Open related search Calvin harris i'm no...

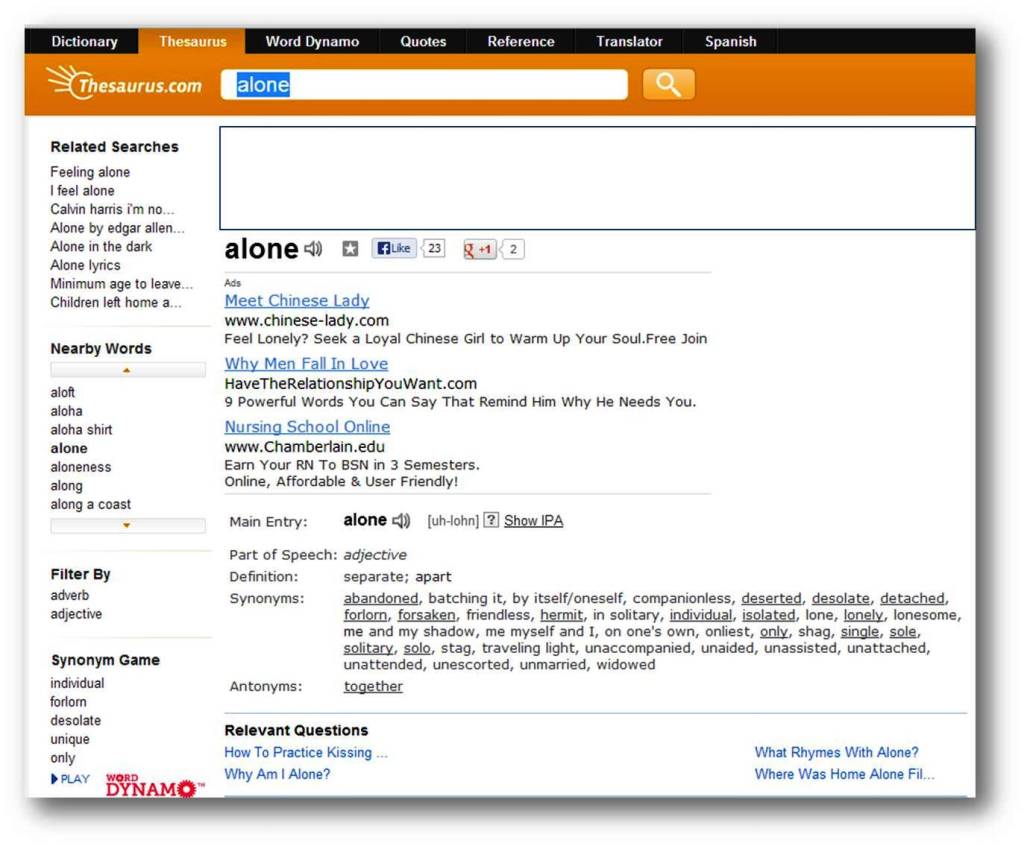[112, 209]
